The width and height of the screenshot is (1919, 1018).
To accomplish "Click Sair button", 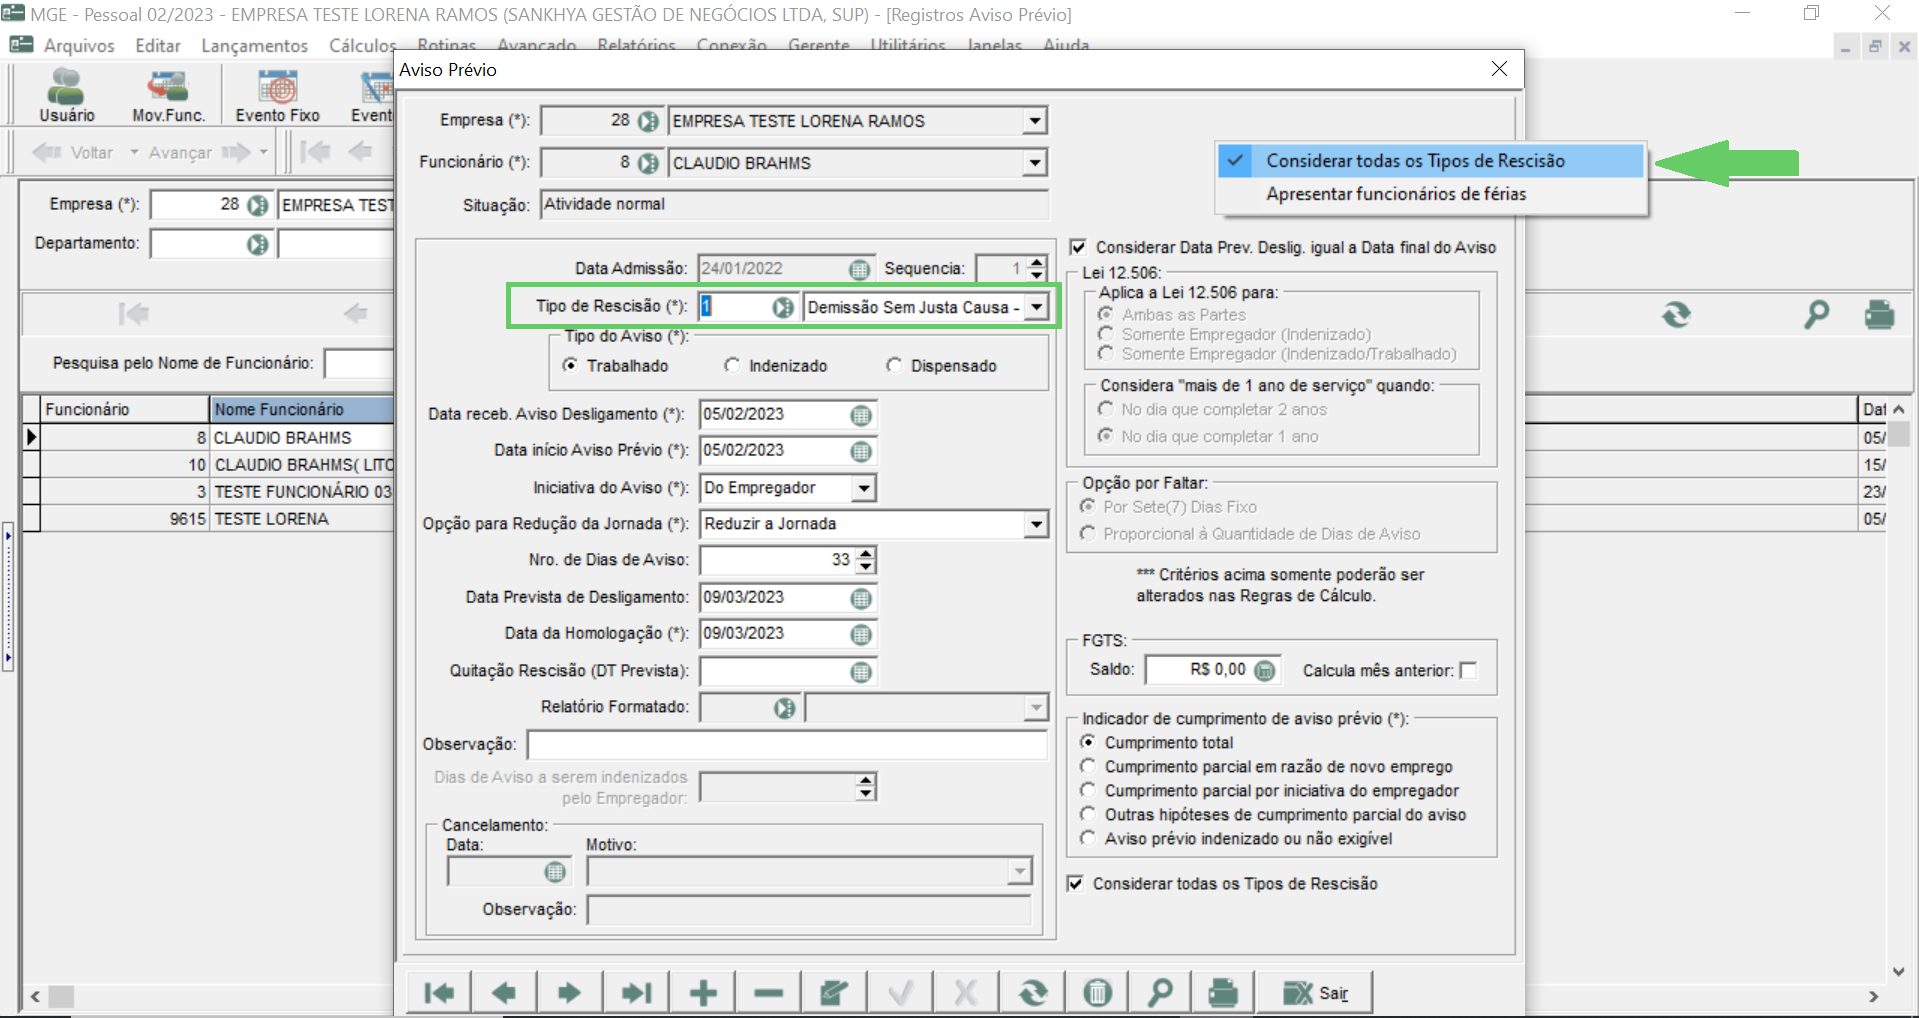I will [1314, 992].
